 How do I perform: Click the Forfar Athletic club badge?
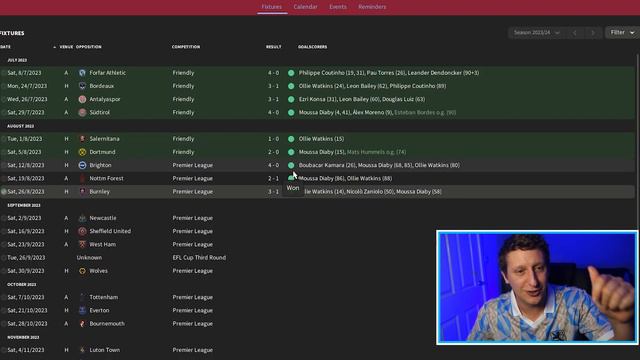coord(82,73)
